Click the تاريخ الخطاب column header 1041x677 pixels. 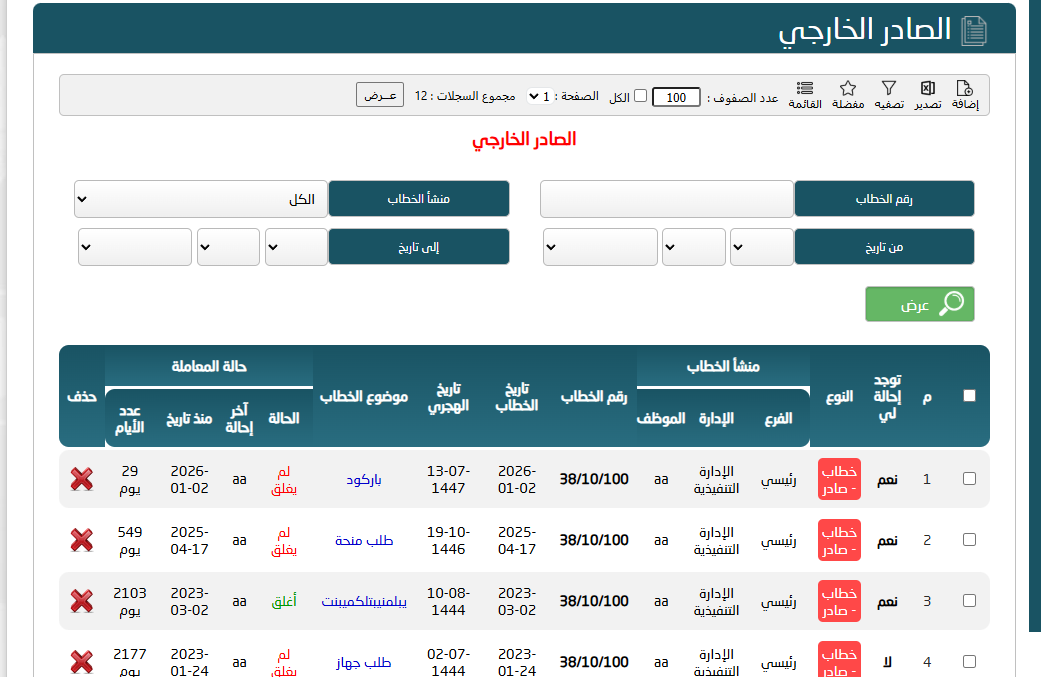point(517,396)
